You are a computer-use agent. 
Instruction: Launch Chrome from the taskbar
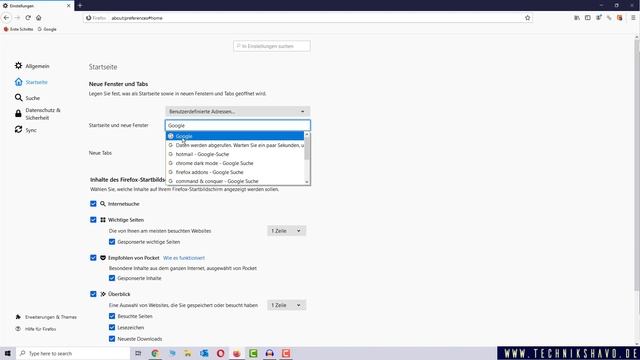(x=155, y=353)
